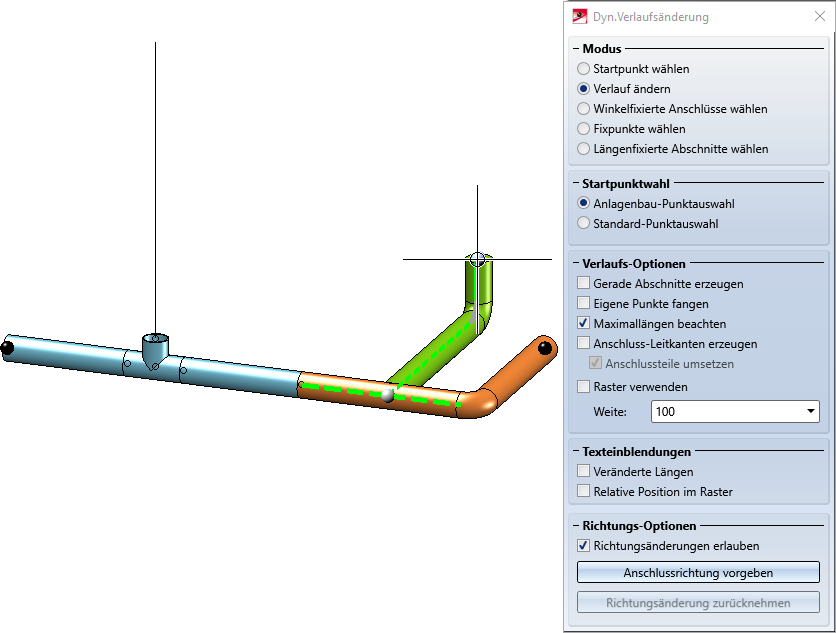Click the Anschlussrichtung vorgeben button
The height and width of the screenshot is (633, 836).
[x=698, y=573]
